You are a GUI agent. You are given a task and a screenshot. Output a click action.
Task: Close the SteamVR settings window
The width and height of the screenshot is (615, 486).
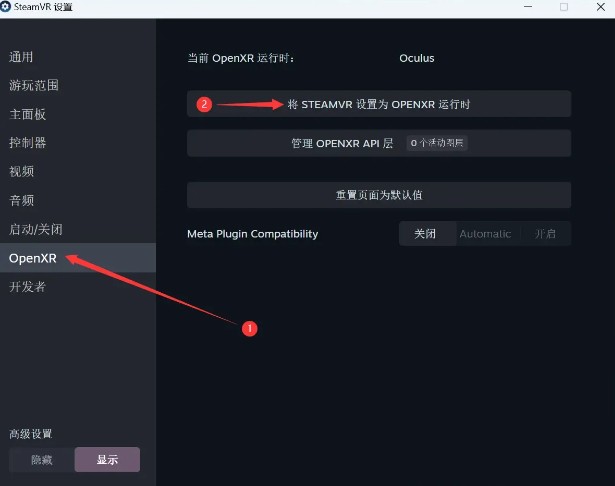(x=600, y=7)
